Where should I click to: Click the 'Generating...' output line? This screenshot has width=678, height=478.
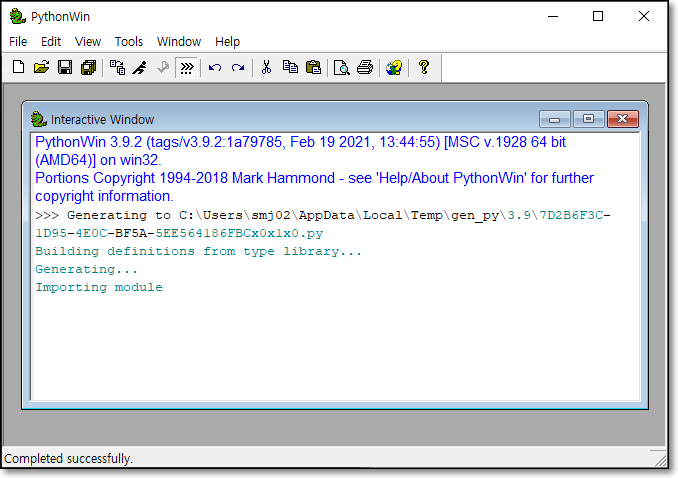tap(86, 269)
